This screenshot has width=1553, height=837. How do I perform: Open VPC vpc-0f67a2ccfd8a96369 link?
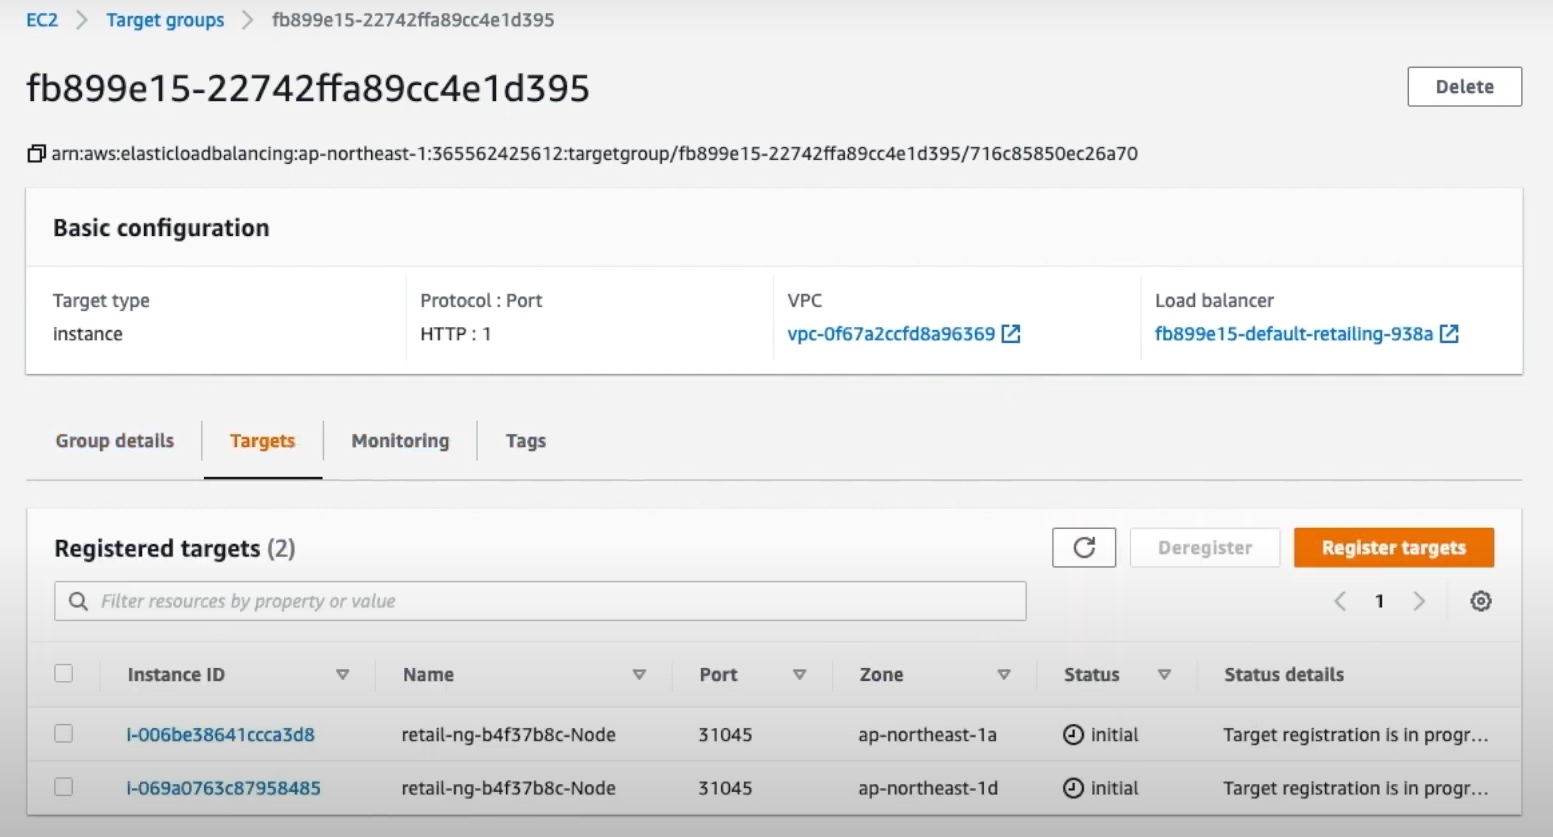coord(891,334)
